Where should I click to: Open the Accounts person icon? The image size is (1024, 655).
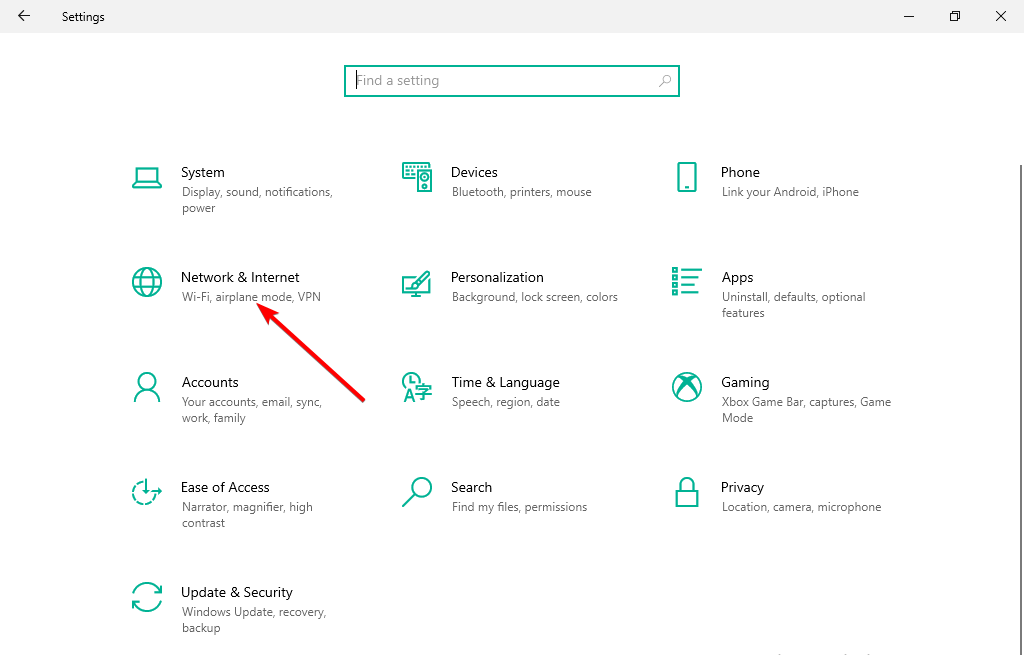click(146, 387)
